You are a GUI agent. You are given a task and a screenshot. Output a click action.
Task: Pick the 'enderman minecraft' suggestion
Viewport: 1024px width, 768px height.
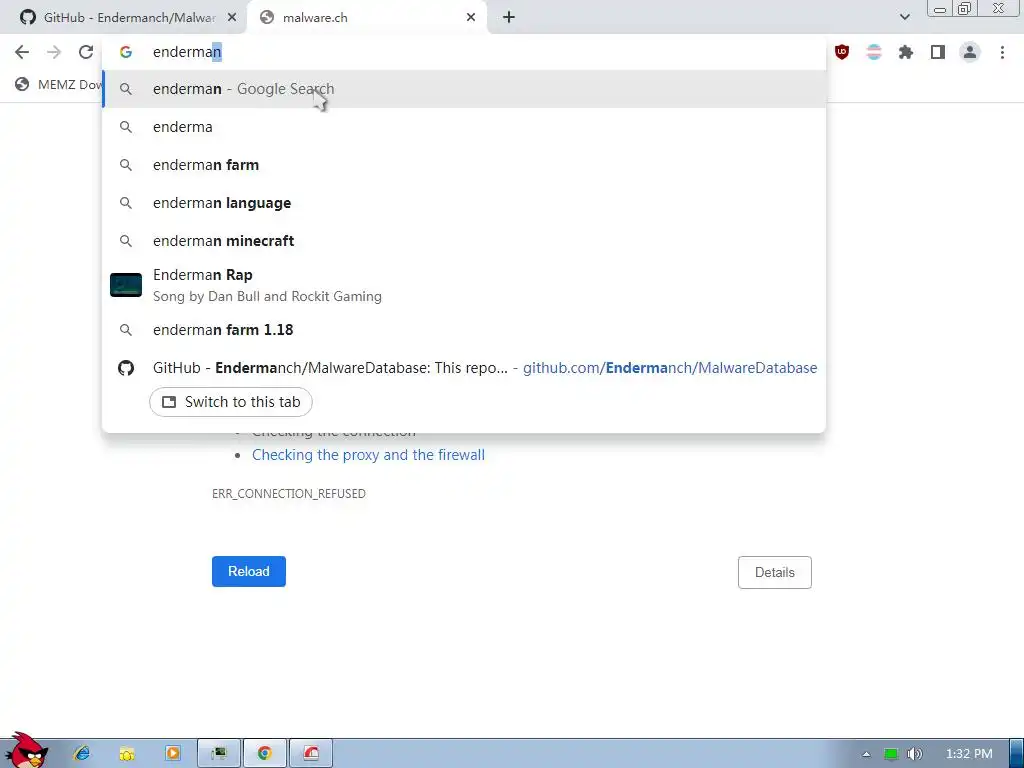(464, 240)
